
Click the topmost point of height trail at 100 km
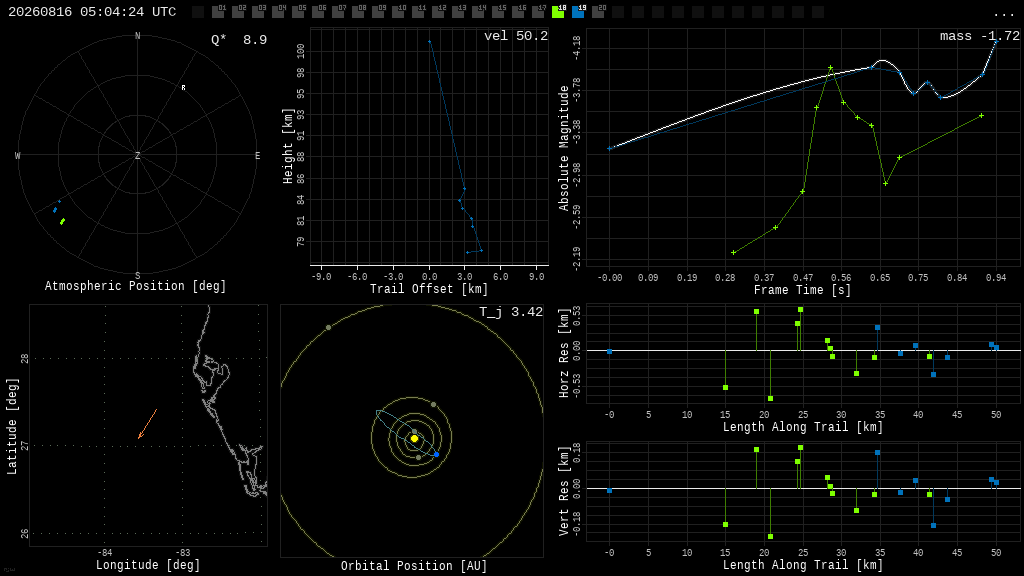429,42
